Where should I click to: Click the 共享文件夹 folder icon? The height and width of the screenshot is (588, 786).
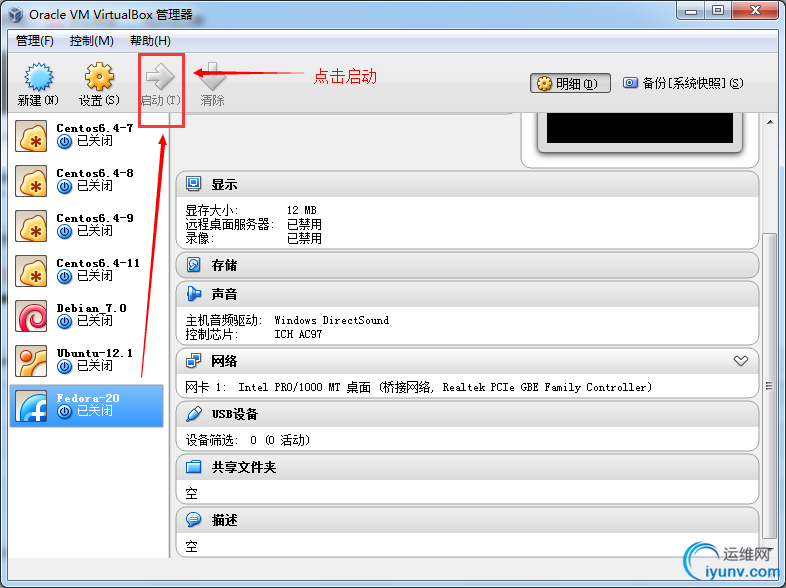pyautogui.click(x=193, y=467)
